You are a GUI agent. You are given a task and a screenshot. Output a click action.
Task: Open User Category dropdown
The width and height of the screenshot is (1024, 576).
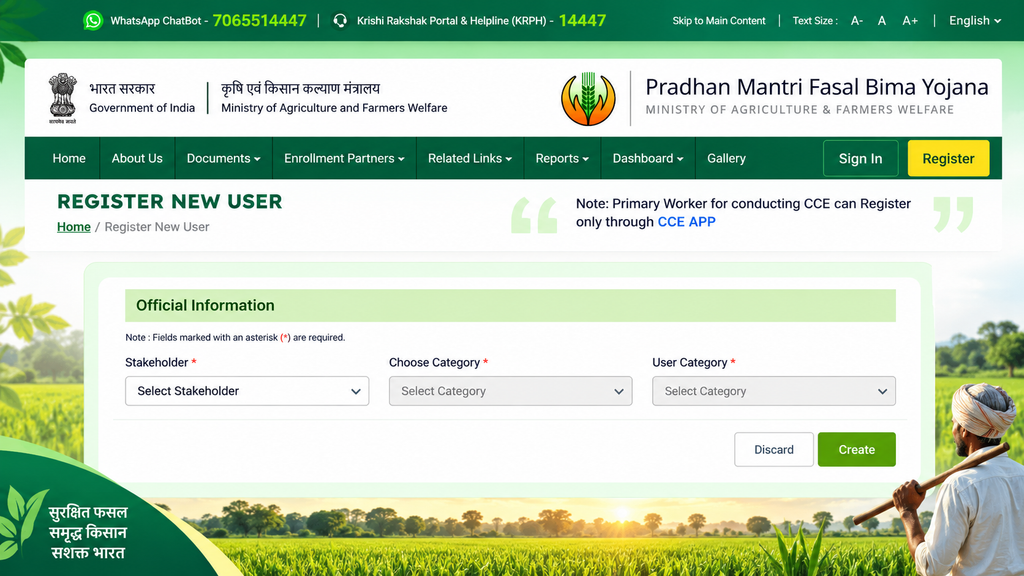click(x=774, y=391)
